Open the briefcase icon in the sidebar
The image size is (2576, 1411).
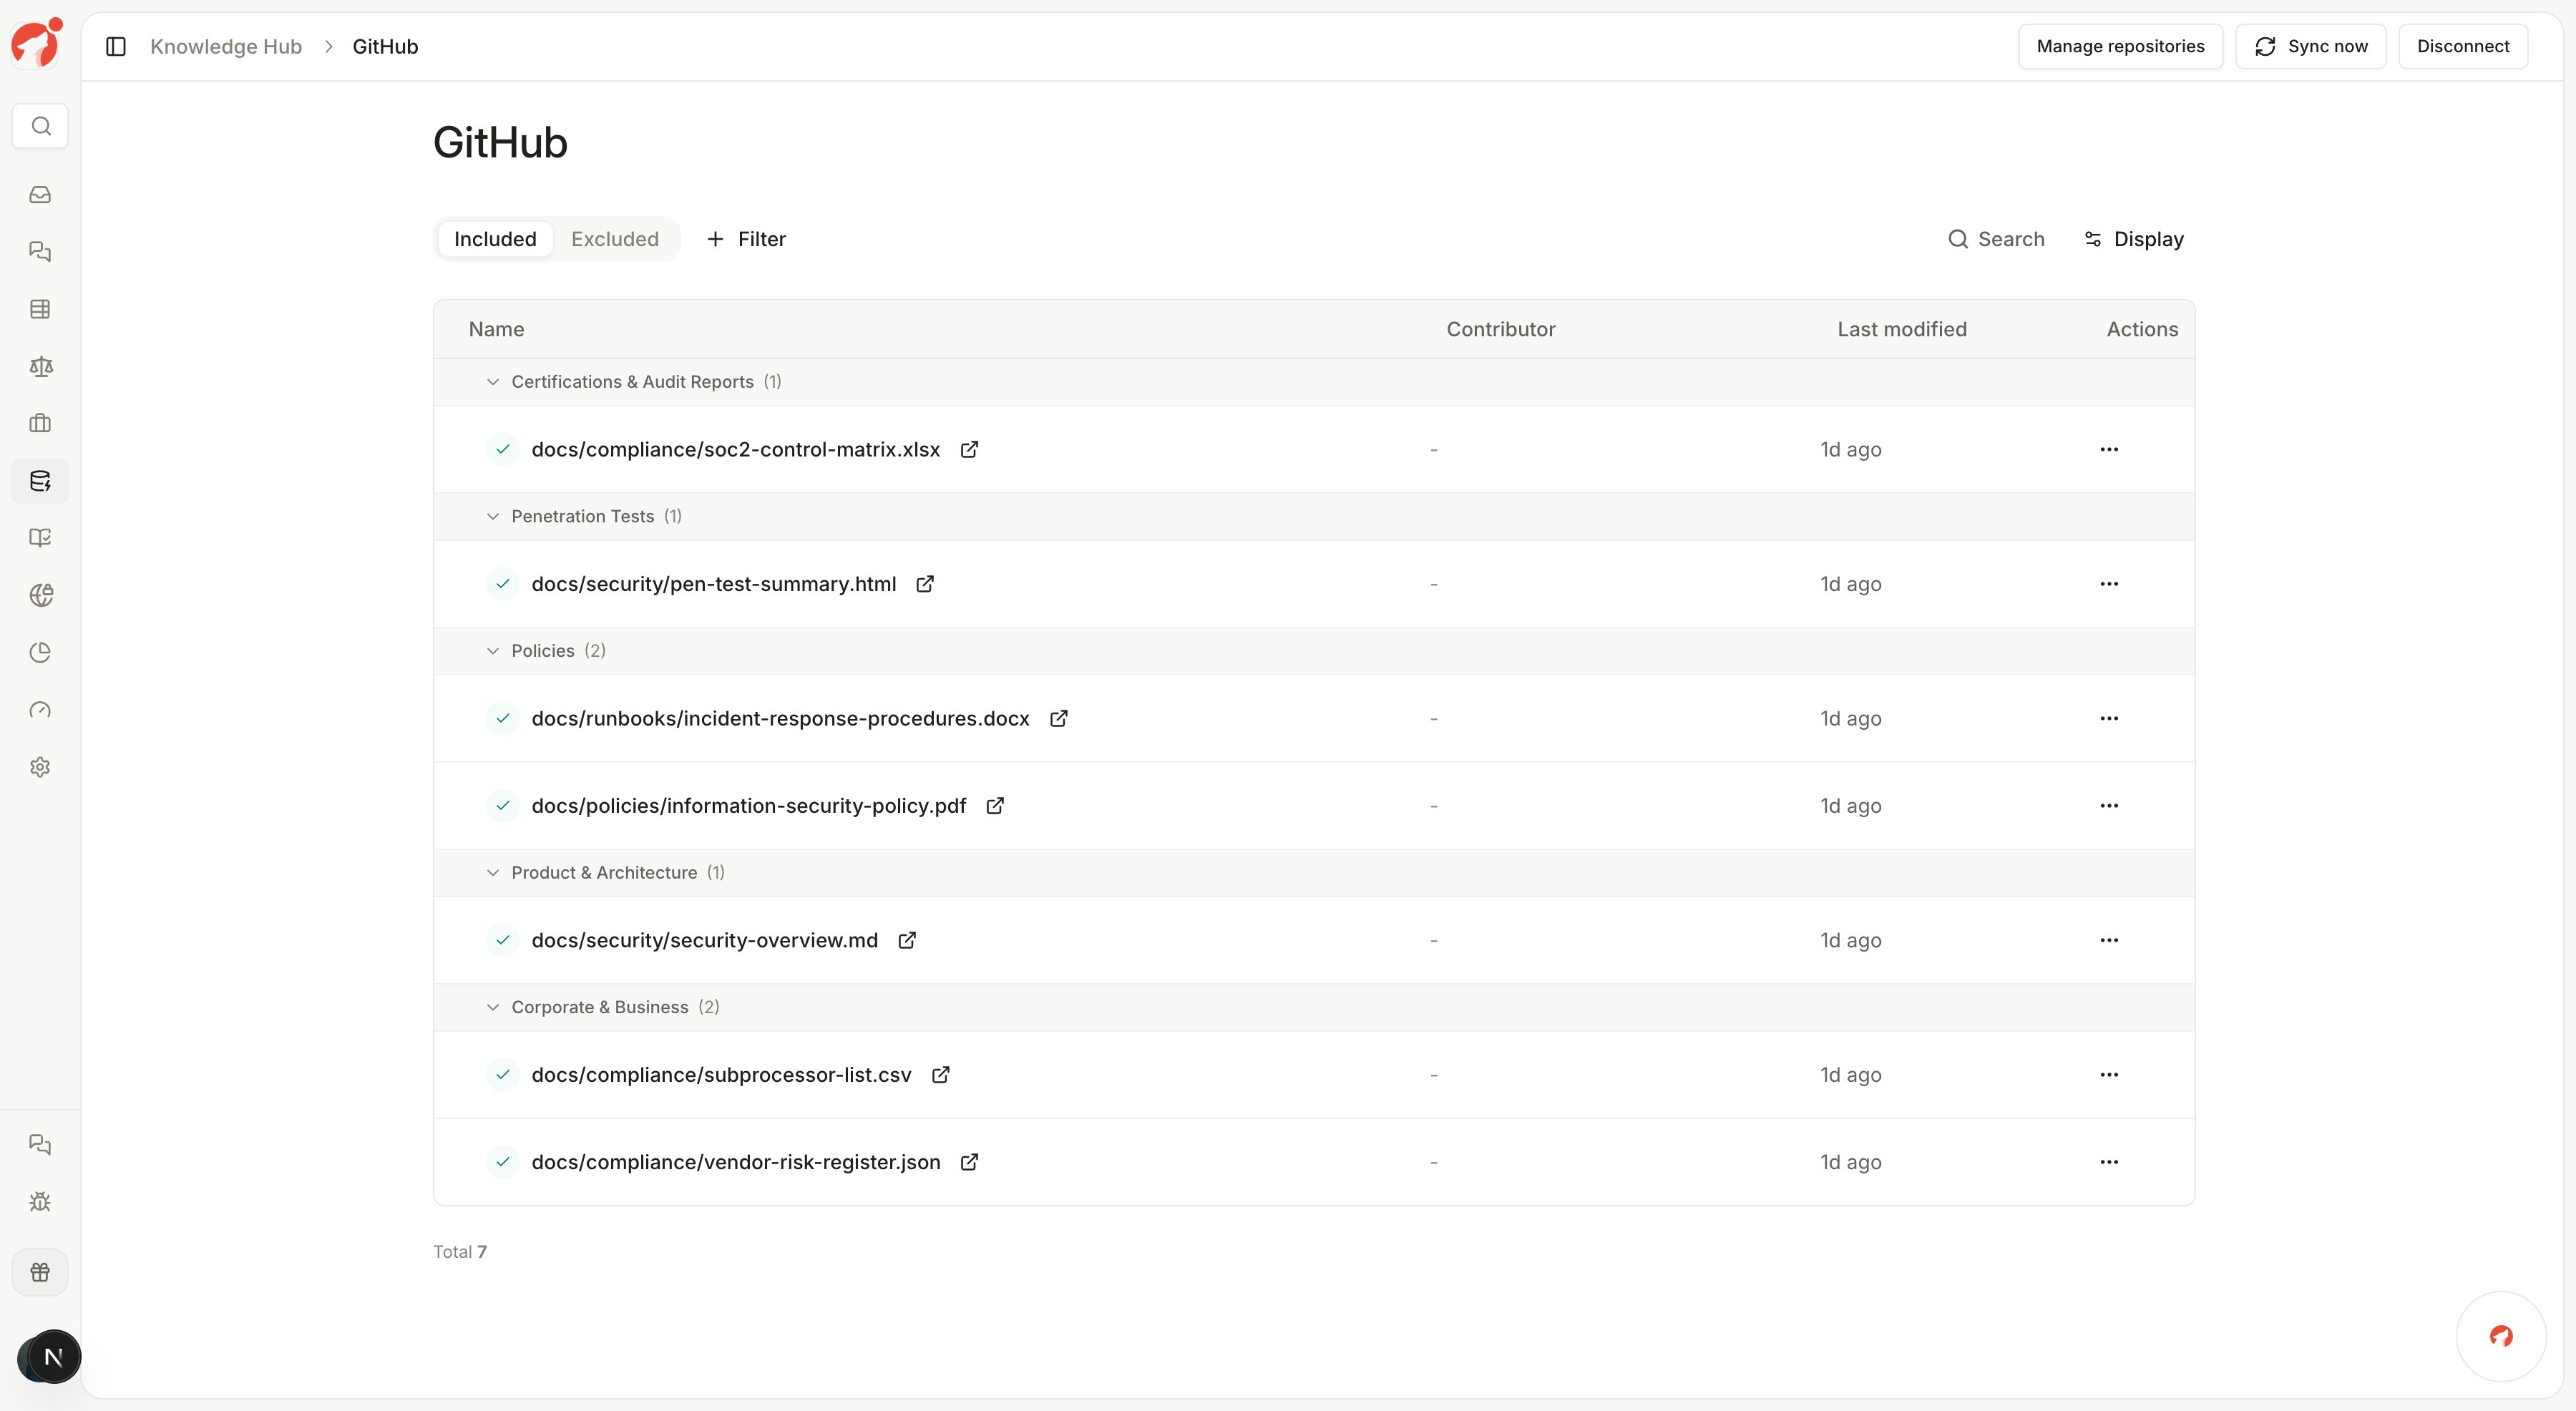(x=40, y=423)
